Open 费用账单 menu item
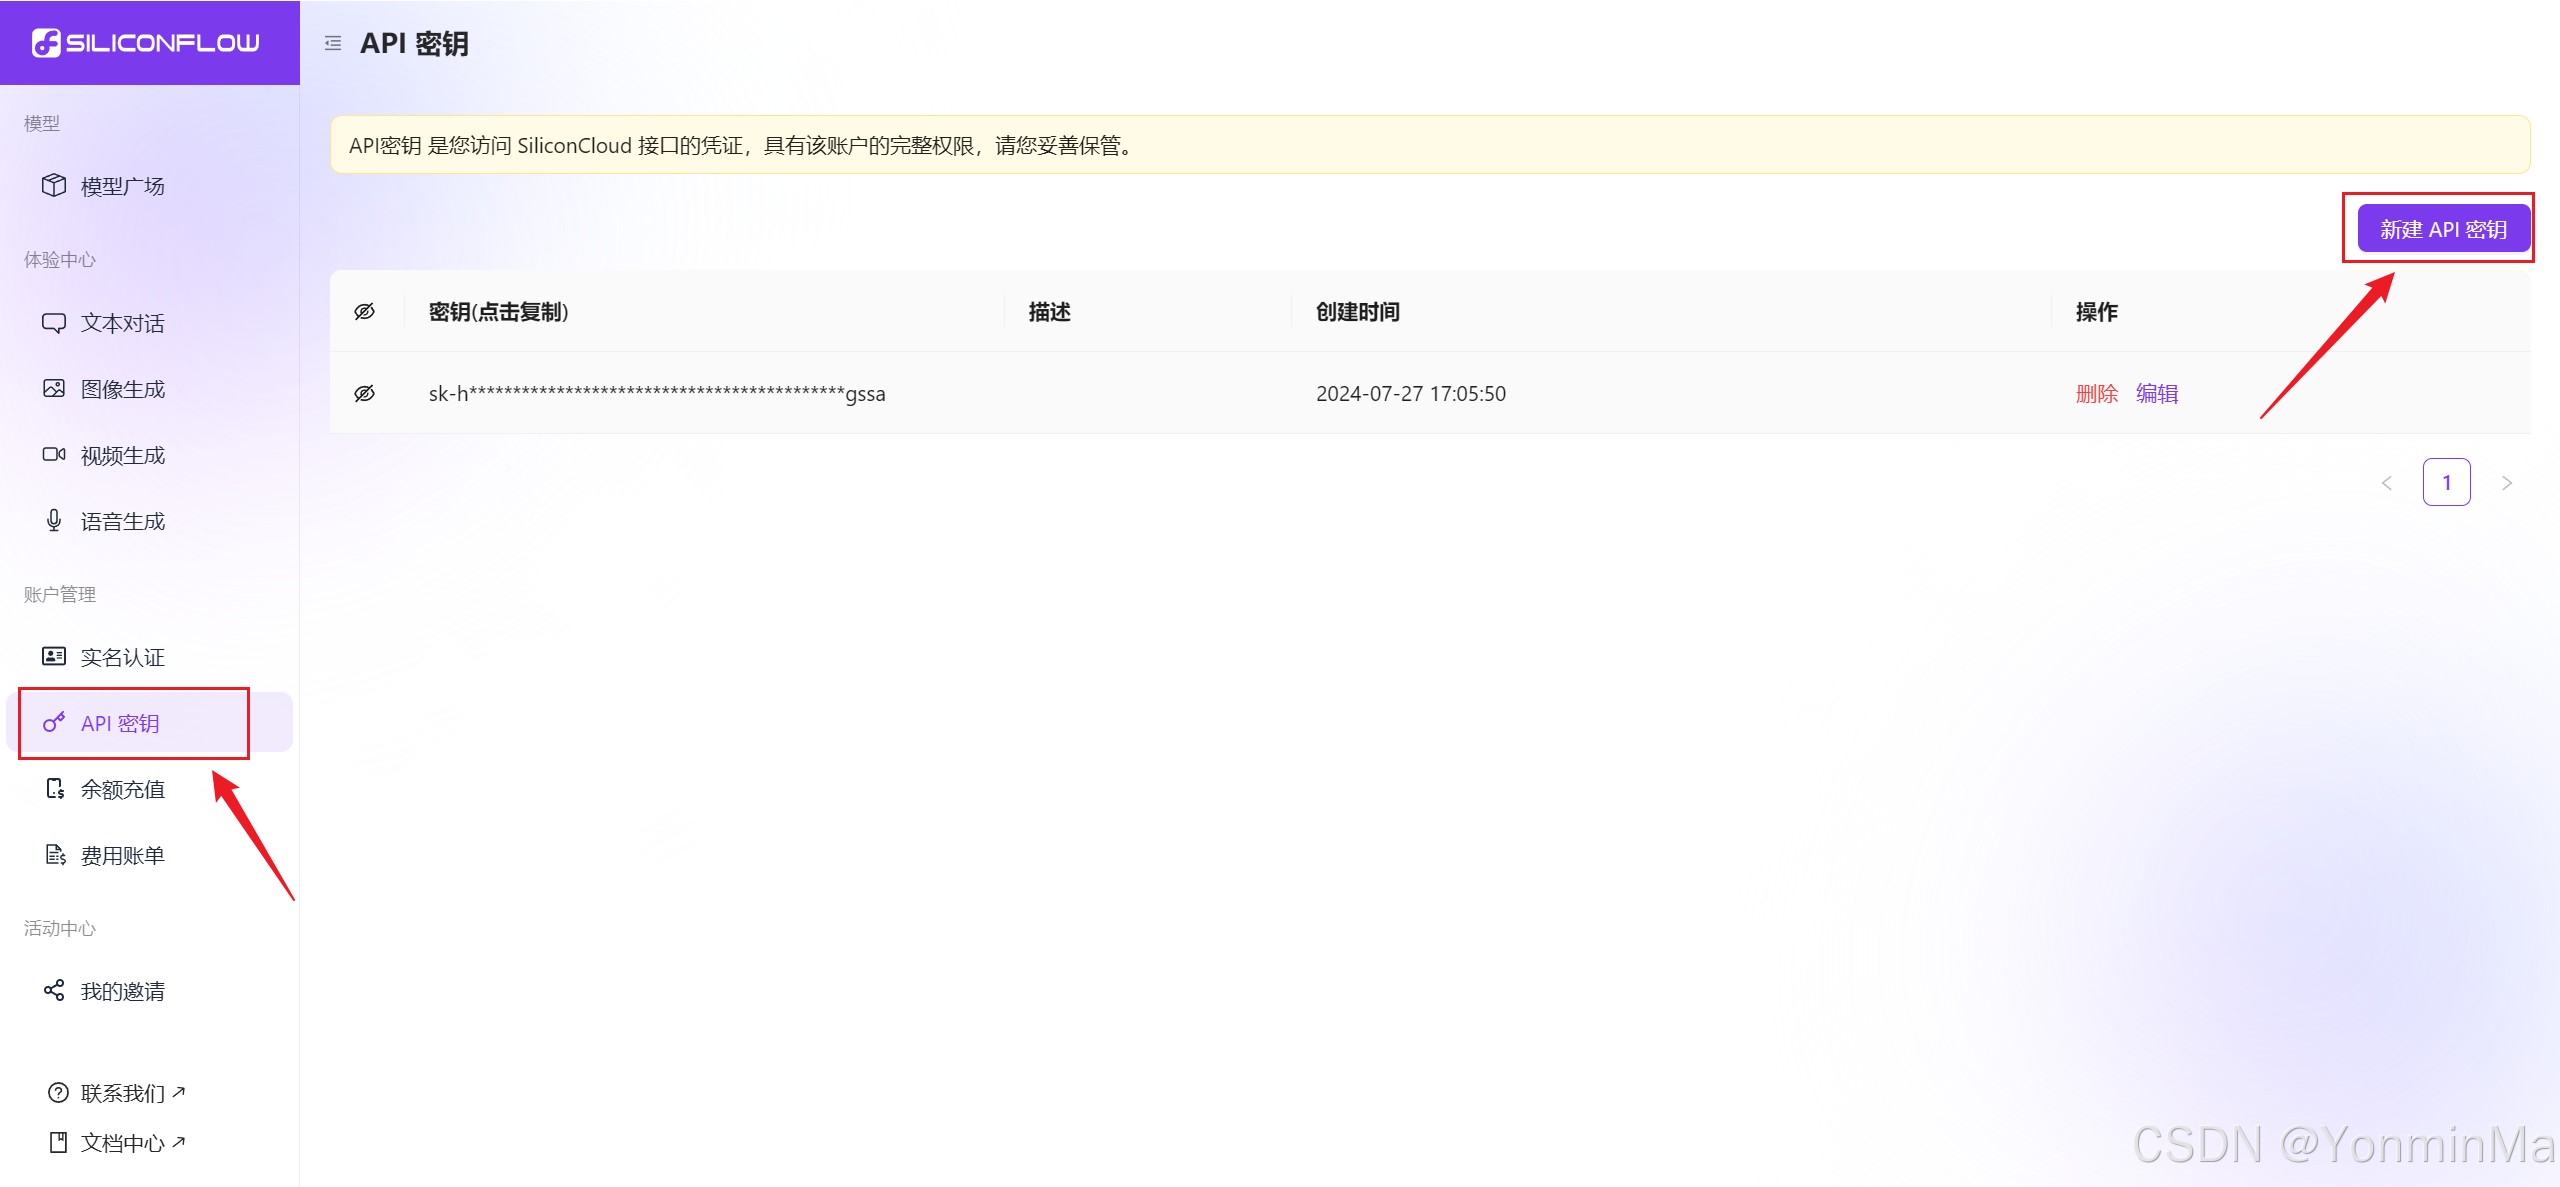The image size is (2560, 1187). (x=122, y=855)
